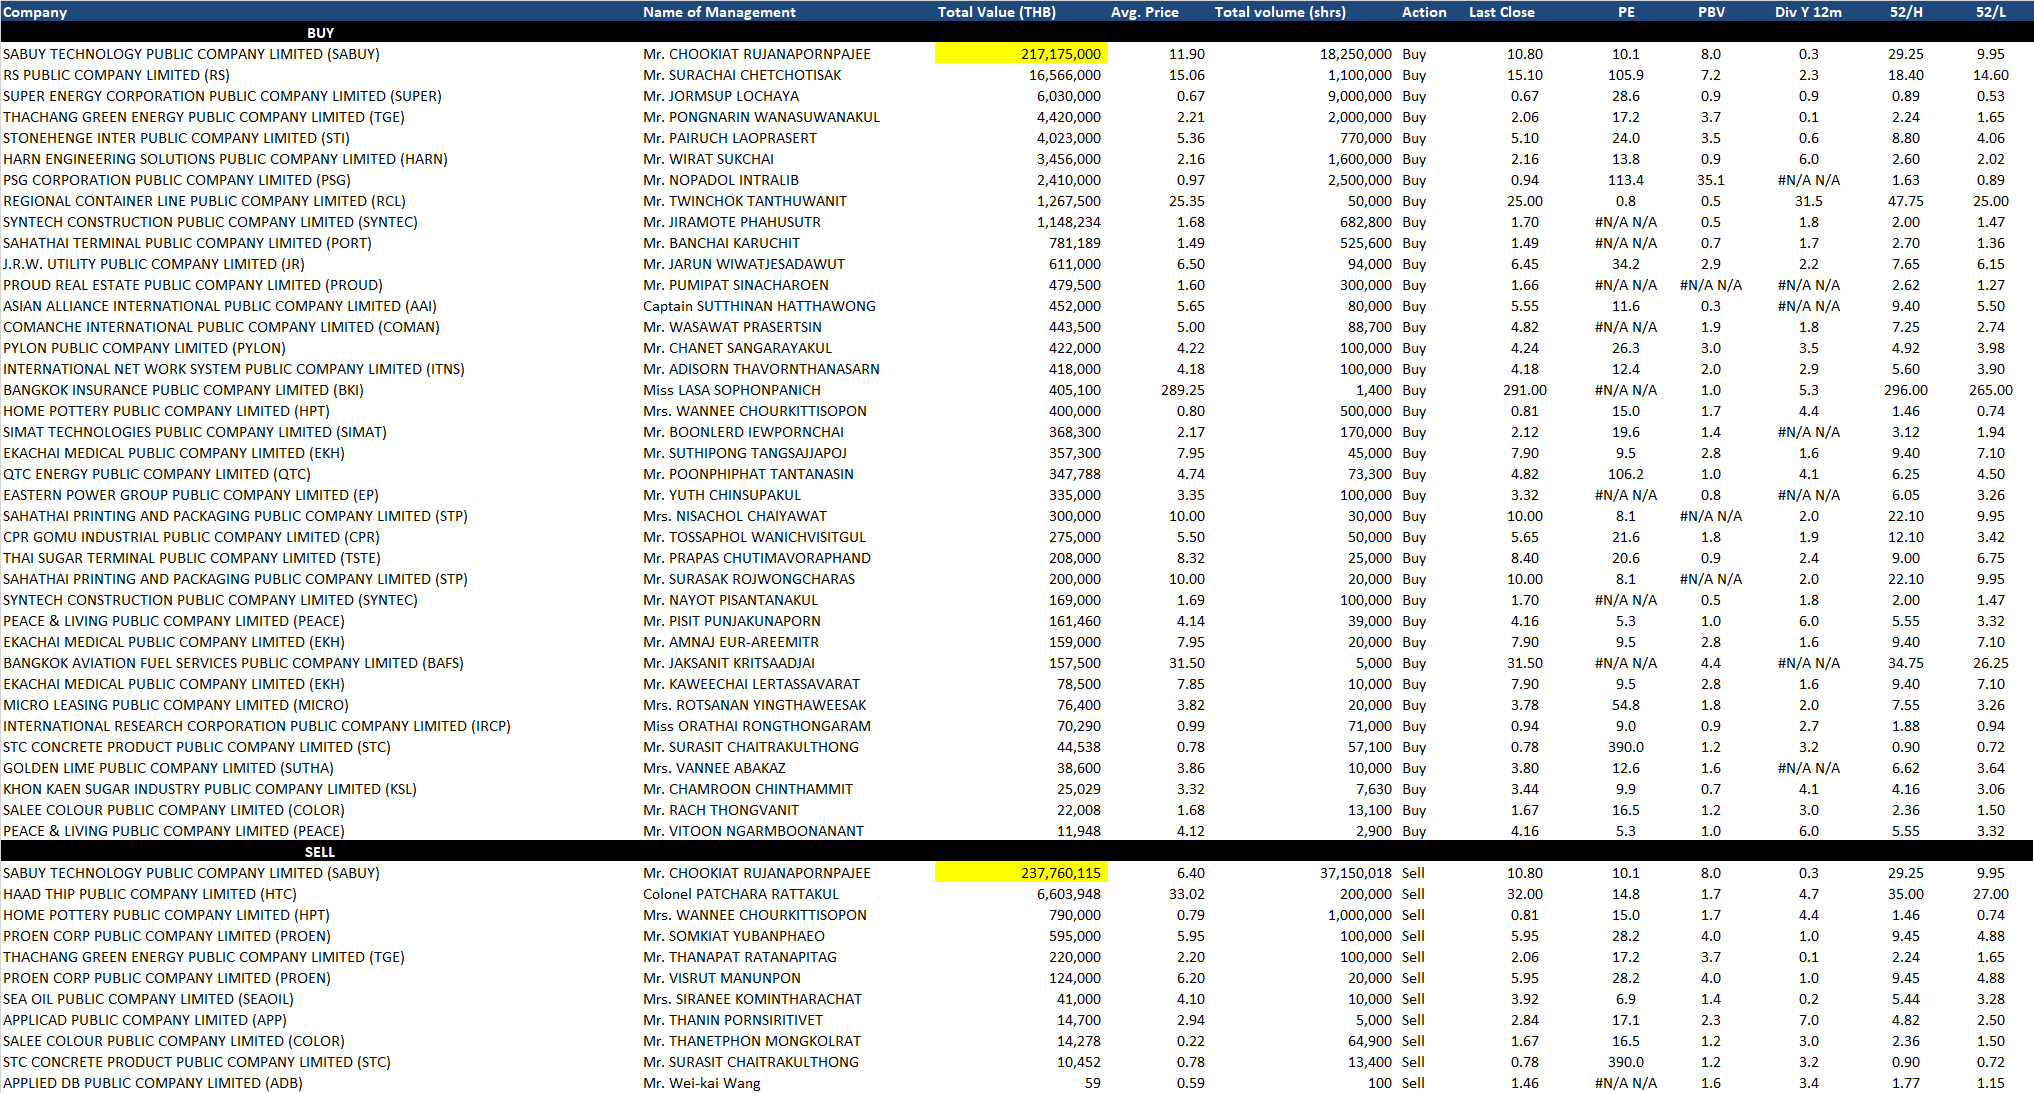Click the Total volume (shrs) header
This screenshot has height=1093, width=2034.
1280,12
